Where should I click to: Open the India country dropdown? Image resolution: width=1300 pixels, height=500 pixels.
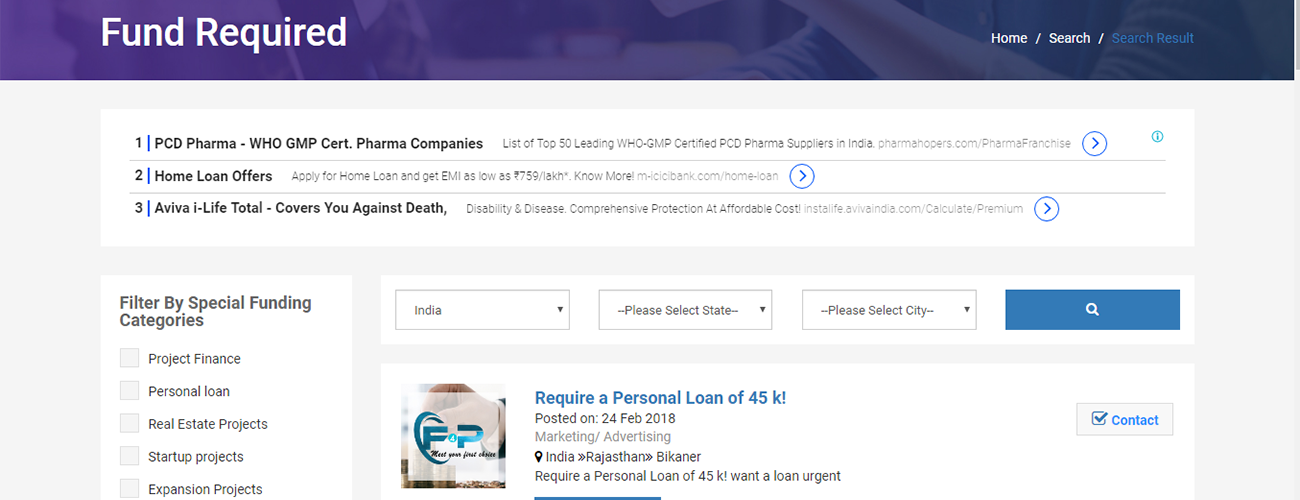[x=483, y=310]
